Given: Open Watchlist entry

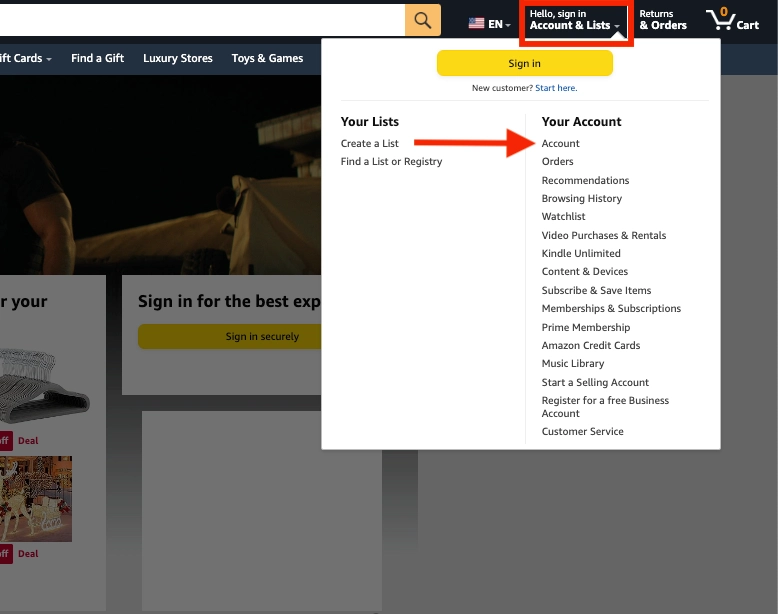Looking at the screenshot, I should 563,216.
